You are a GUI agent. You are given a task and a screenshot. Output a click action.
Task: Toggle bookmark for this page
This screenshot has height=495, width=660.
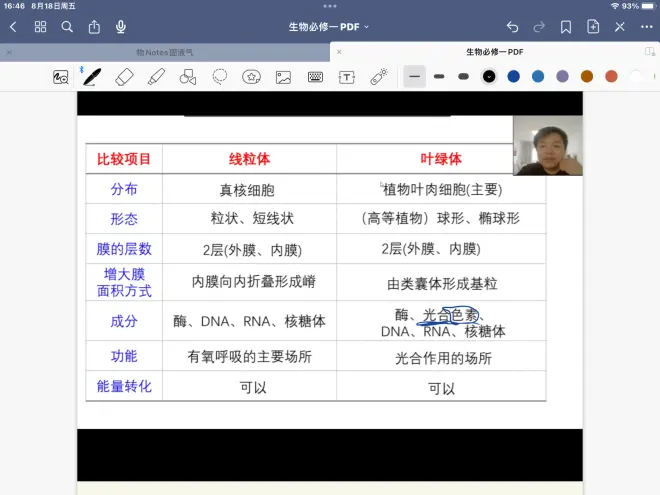pyautogui.click(x=566, y=27)
